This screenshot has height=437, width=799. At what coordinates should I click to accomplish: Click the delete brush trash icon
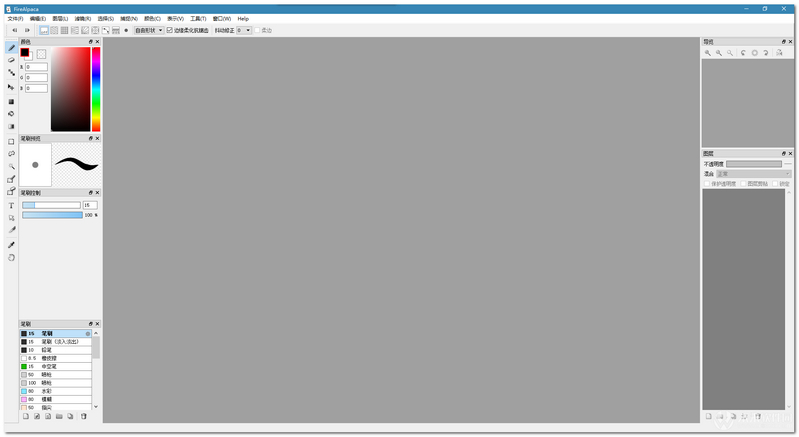[x=84, y=416]
